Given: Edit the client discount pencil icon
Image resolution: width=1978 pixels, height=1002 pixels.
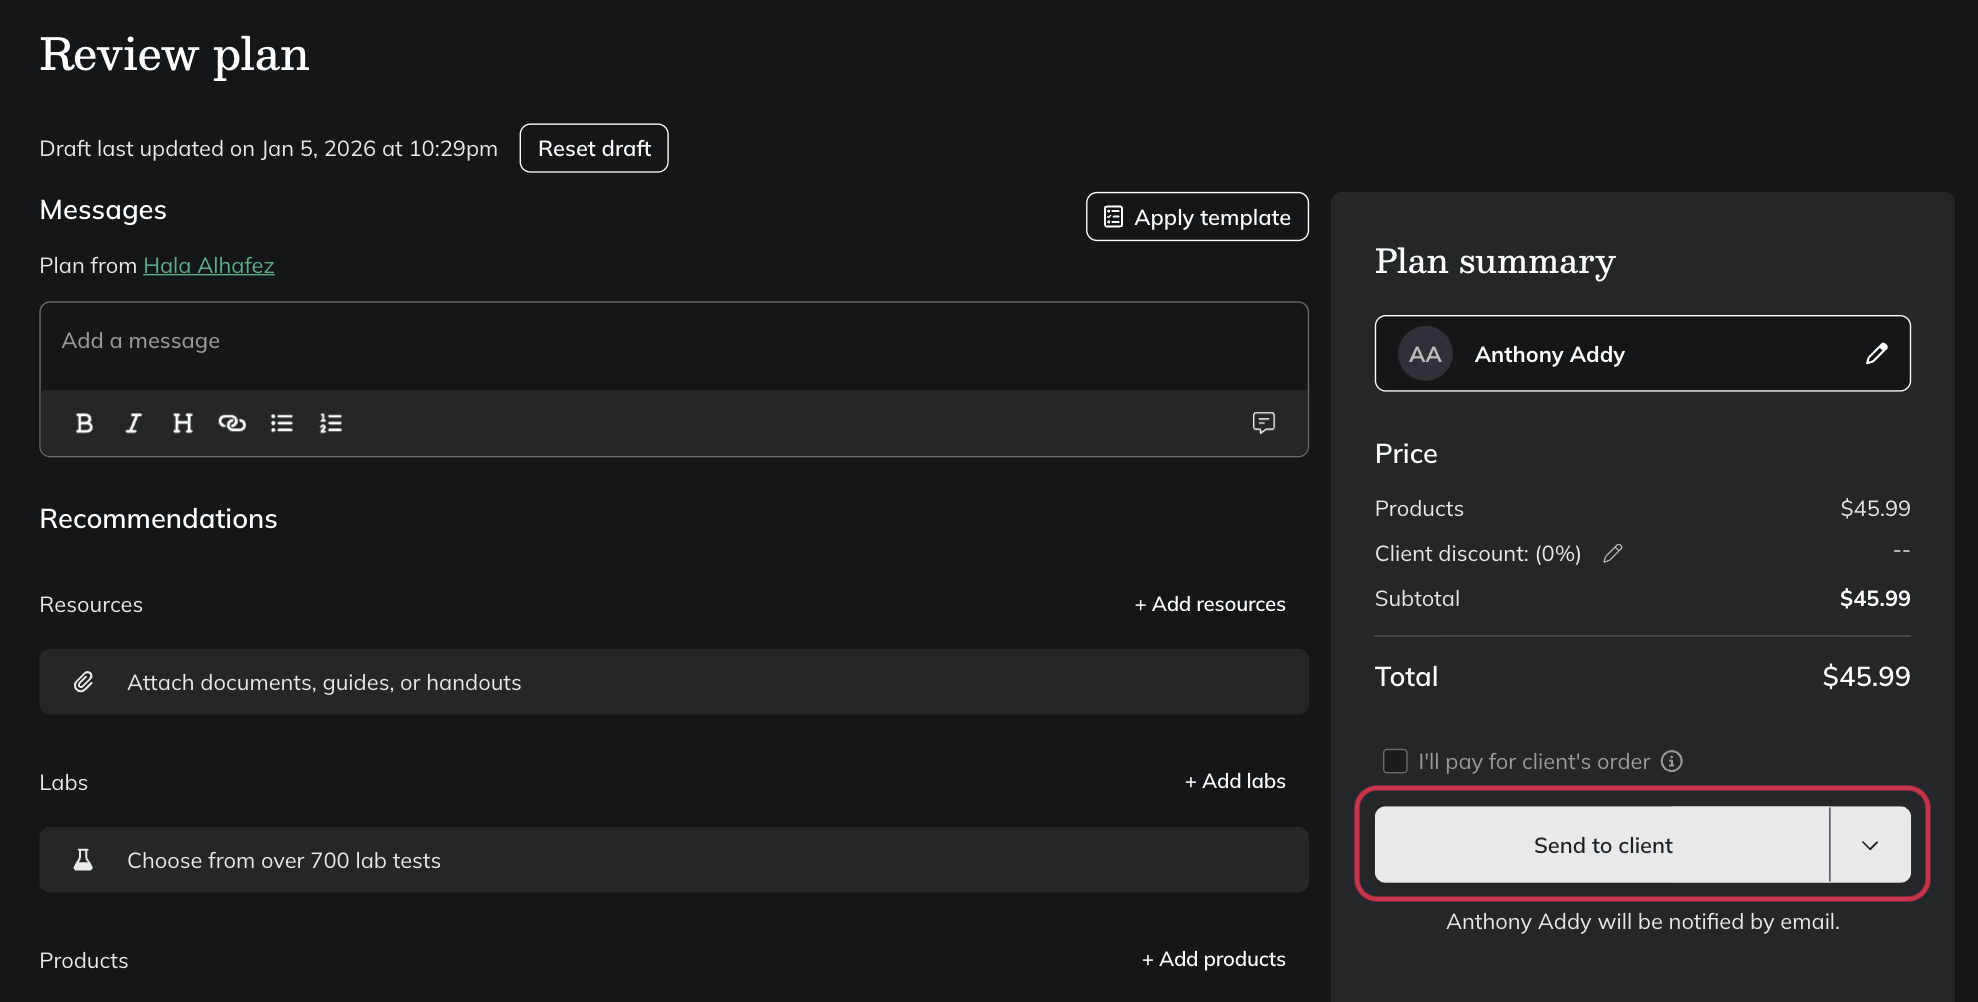Looking at the screenshot, I should [1612, 553].
